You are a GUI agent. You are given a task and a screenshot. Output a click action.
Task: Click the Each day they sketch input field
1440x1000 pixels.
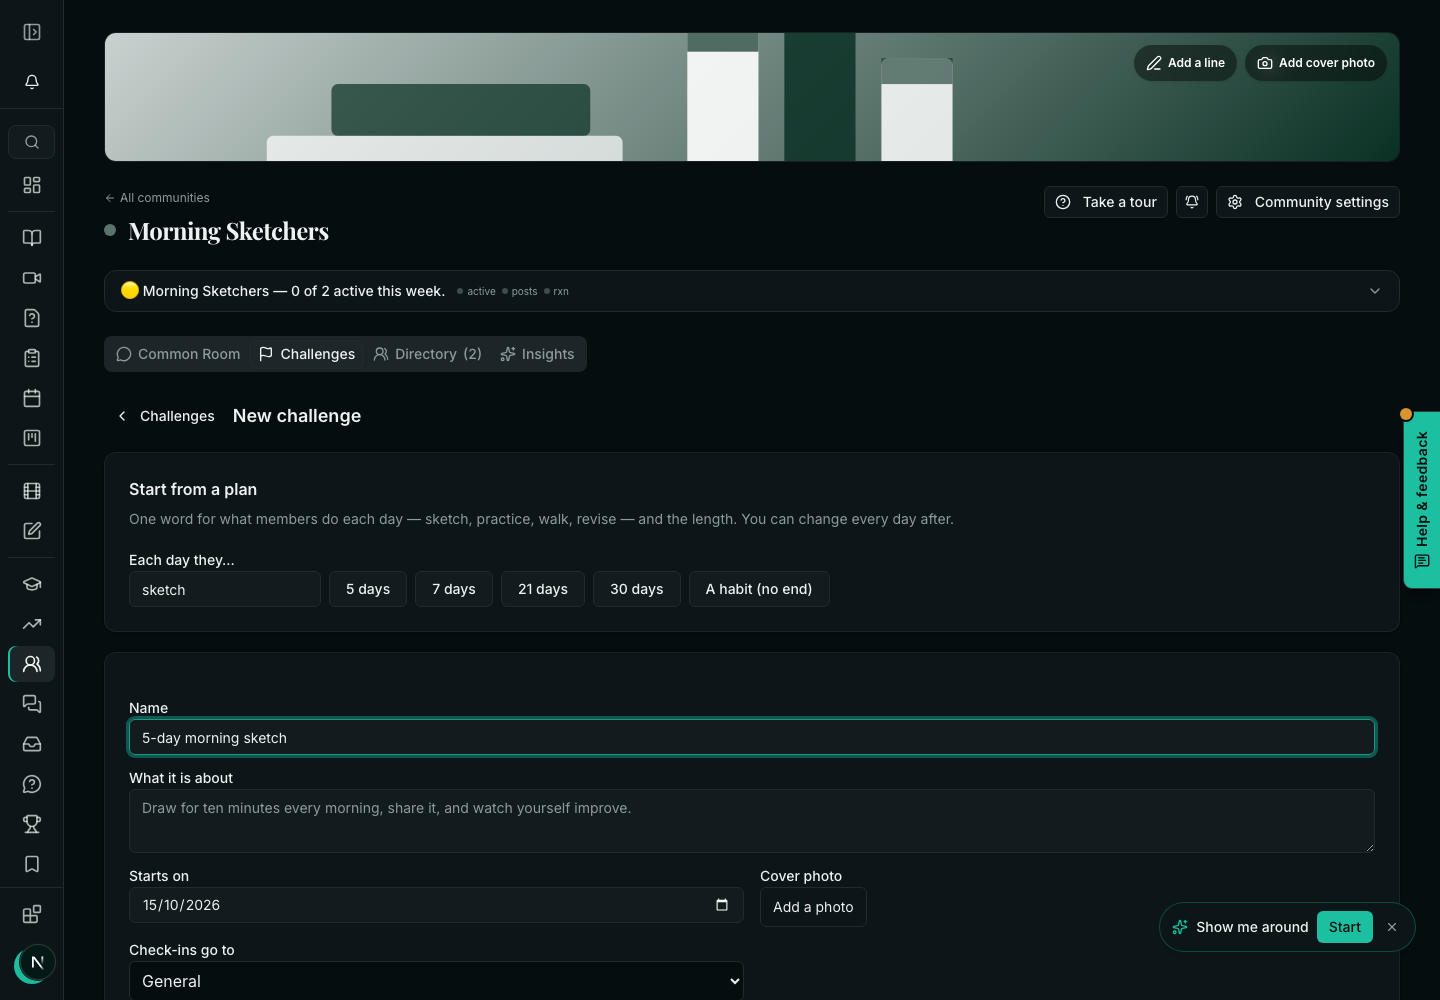[225, 589]
